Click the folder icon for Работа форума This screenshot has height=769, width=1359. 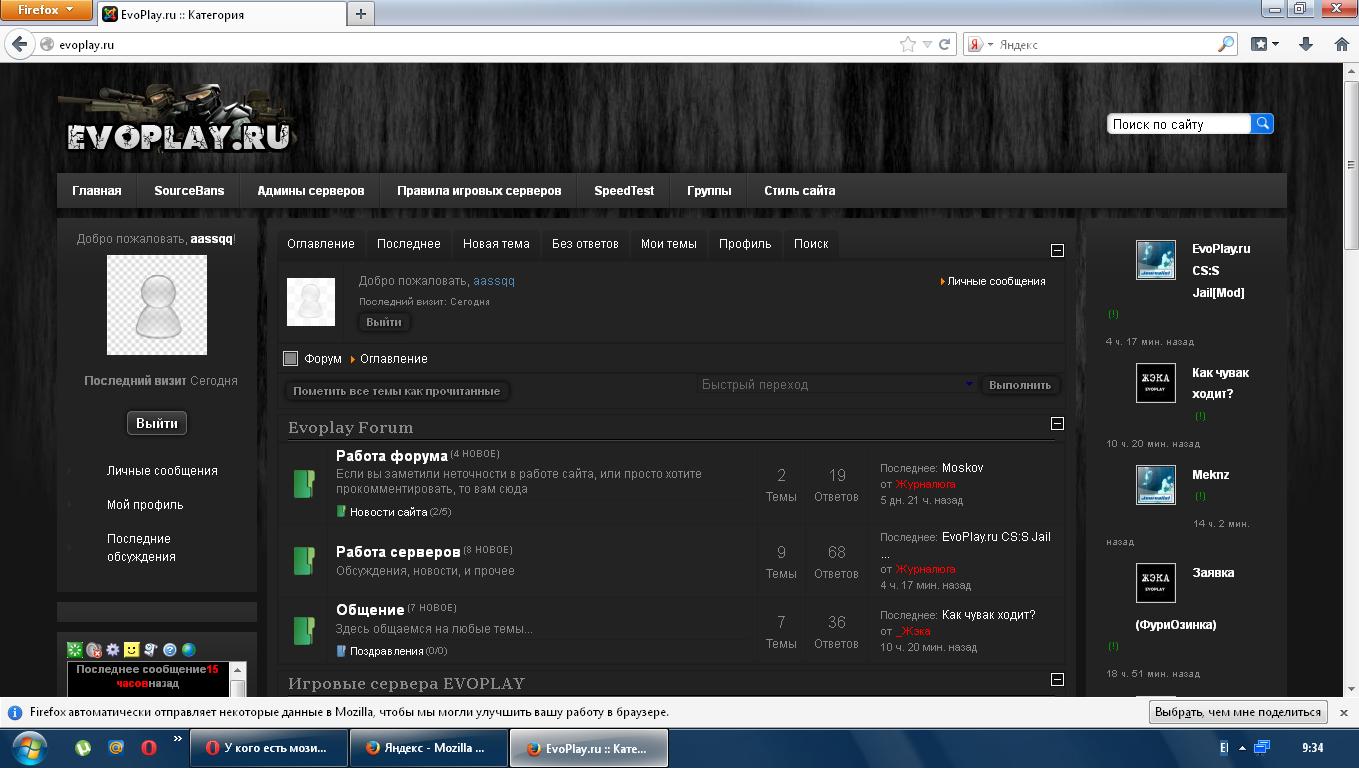click(x=304, y=484)
